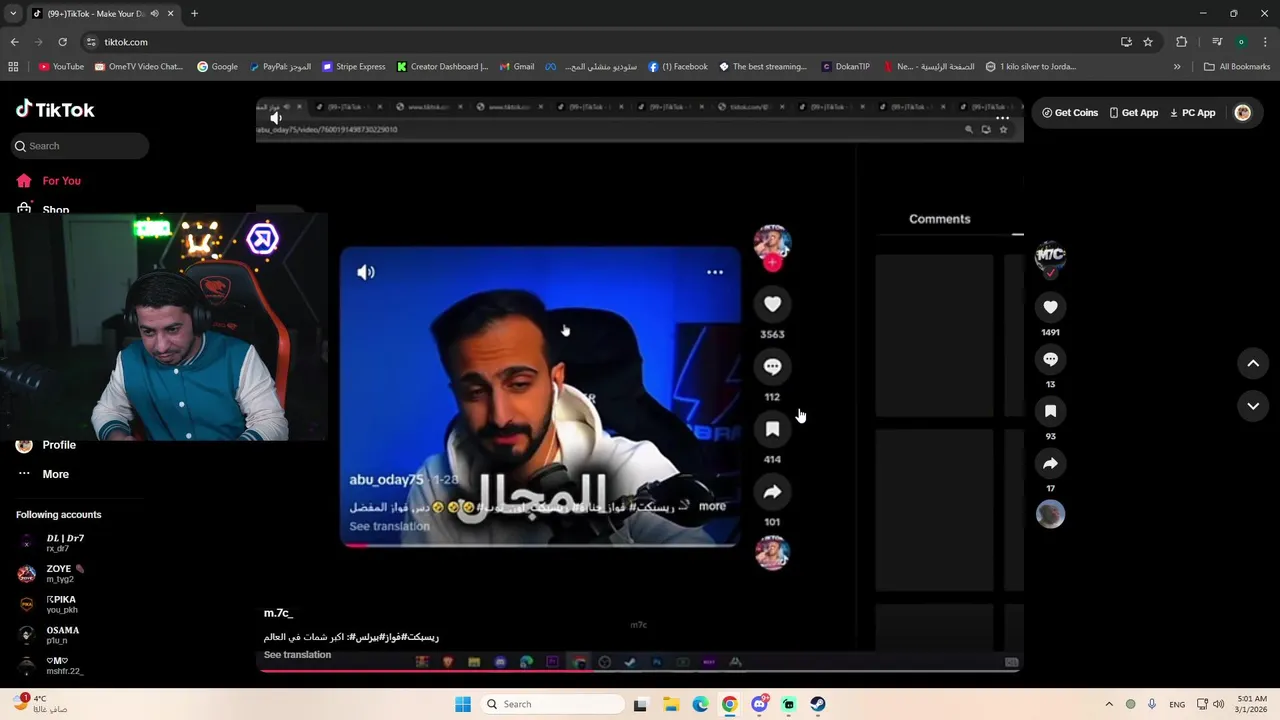The height and width of the screenshot is (720, 1280).
Task: Save the m.7c_ video with 93 bookmarks
Action: click(1050, 411)
